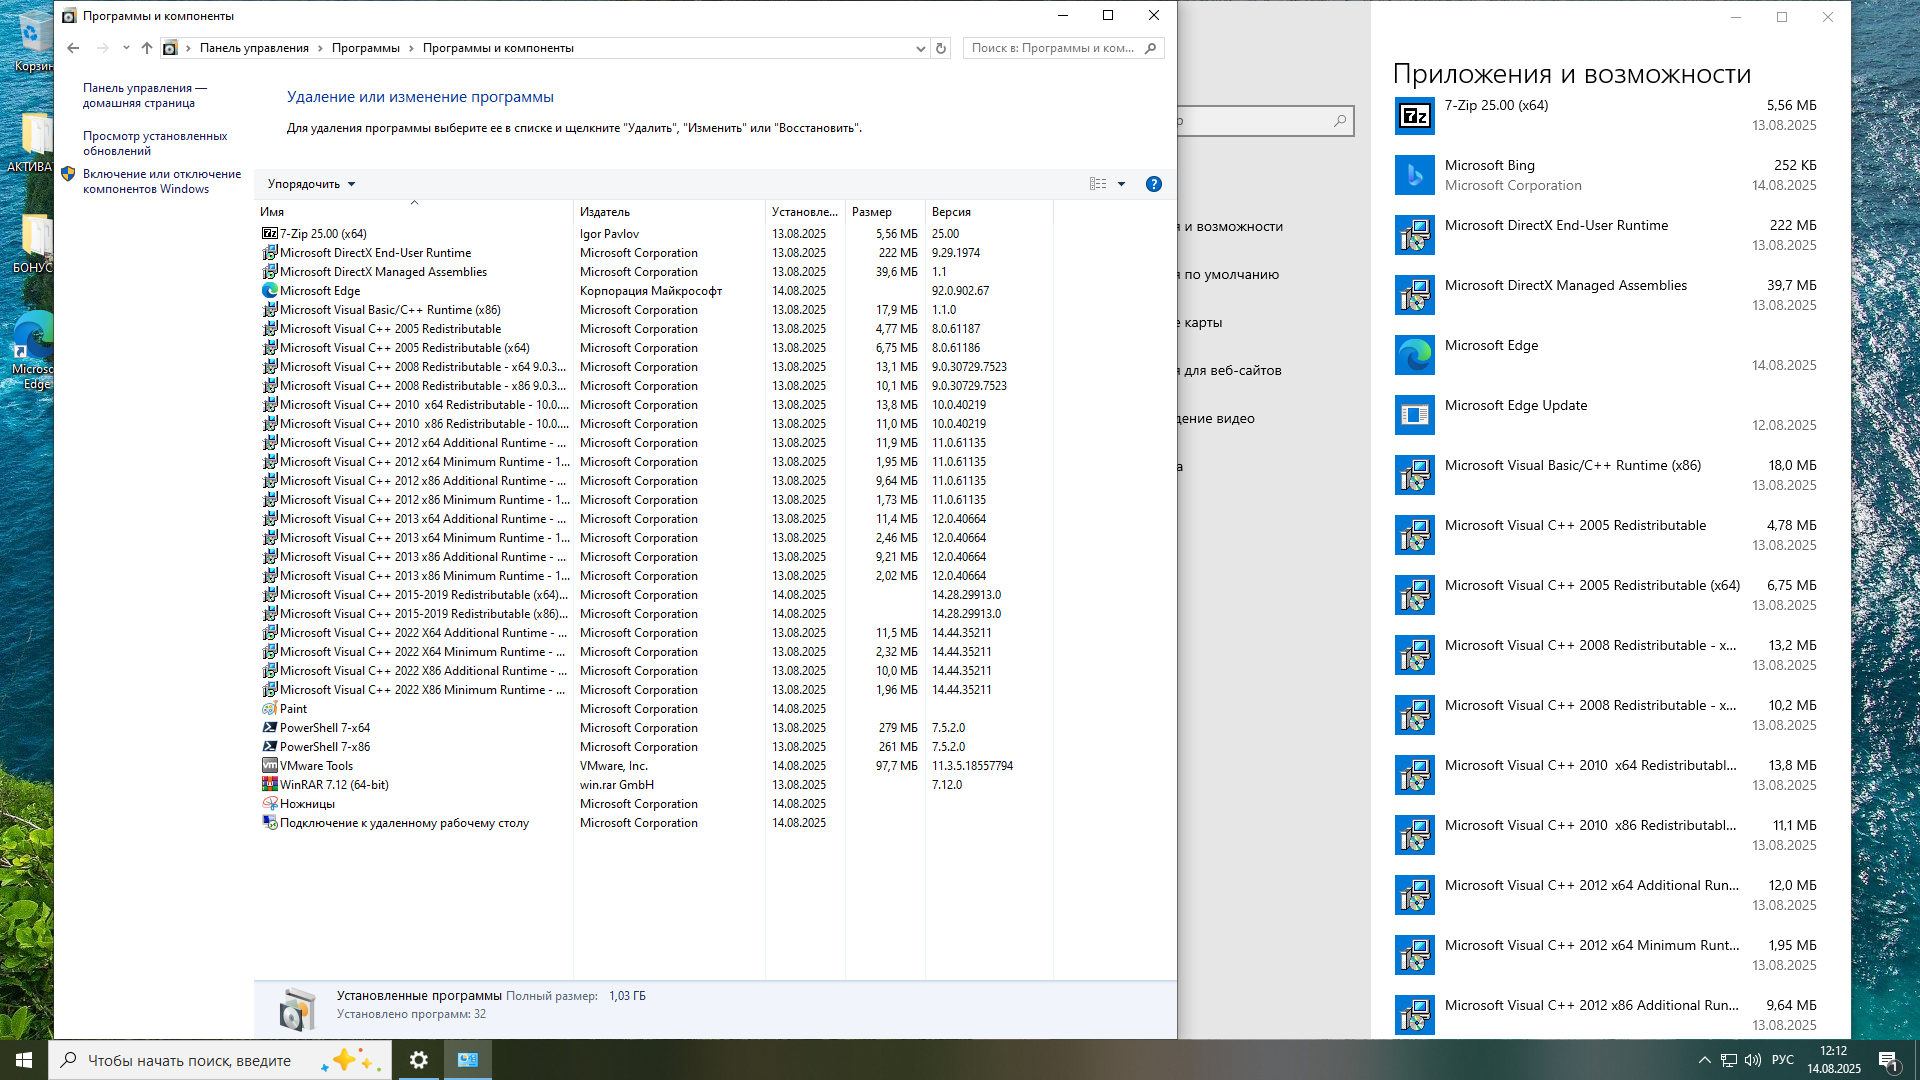Click Microsoft Edge Update icon in Settings list

[1415, 415]
